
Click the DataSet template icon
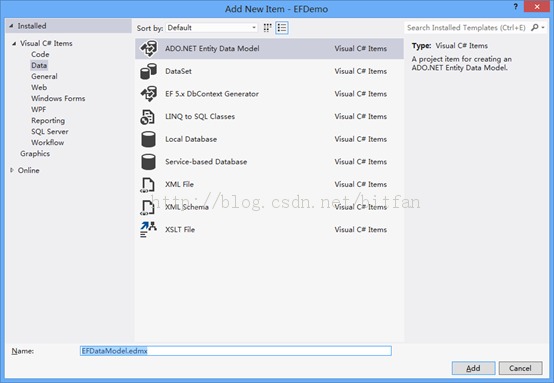(148, 71)
